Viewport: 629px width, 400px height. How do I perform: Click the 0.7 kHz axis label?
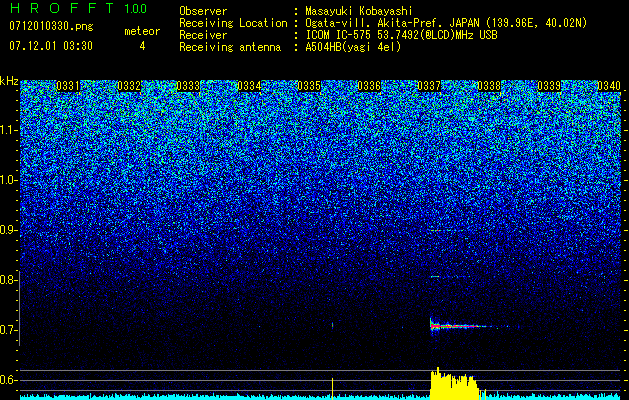8,330
